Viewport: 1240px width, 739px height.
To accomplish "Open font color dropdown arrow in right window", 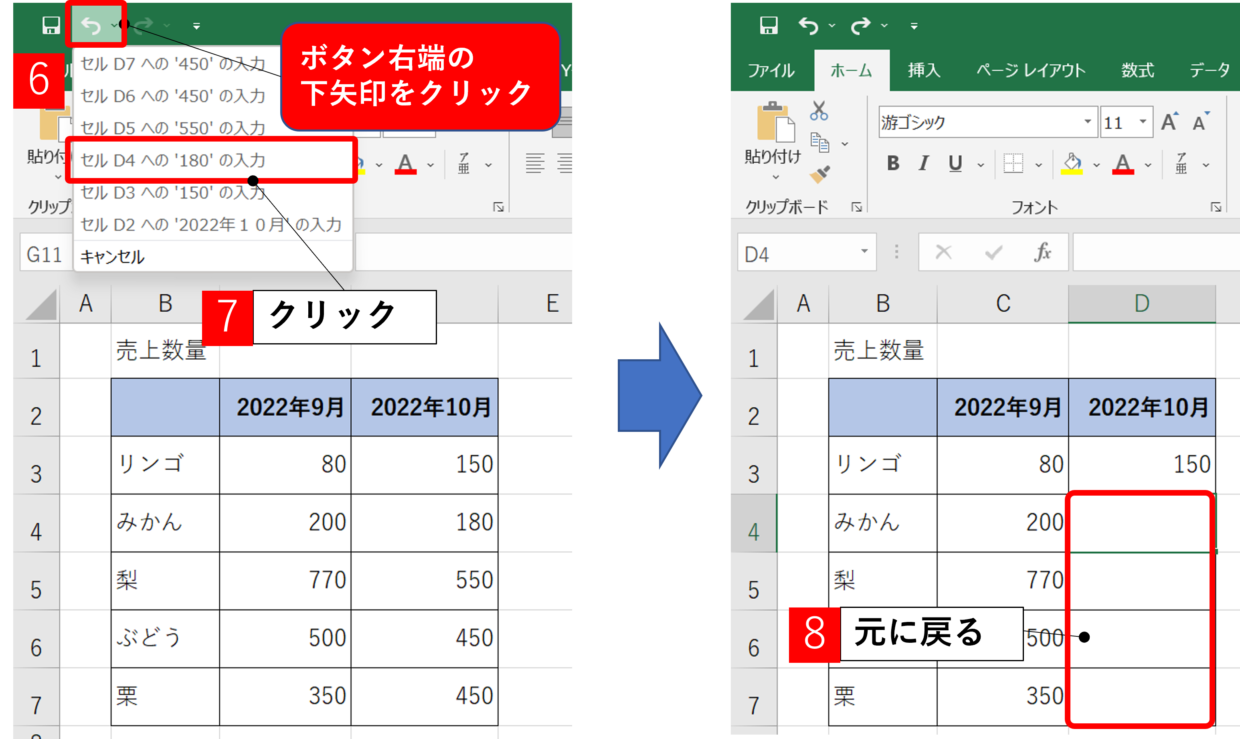I will [x=1148, y=165].
